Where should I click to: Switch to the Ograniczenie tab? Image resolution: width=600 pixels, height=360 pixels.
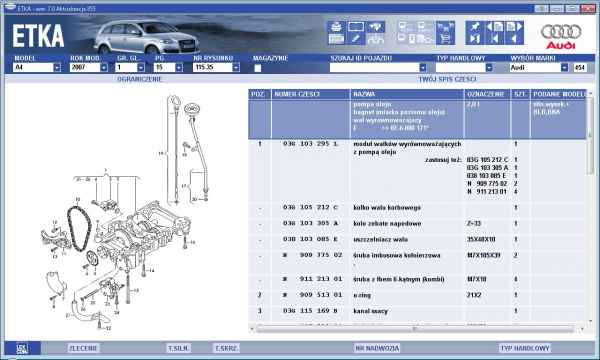coord(139,79)
